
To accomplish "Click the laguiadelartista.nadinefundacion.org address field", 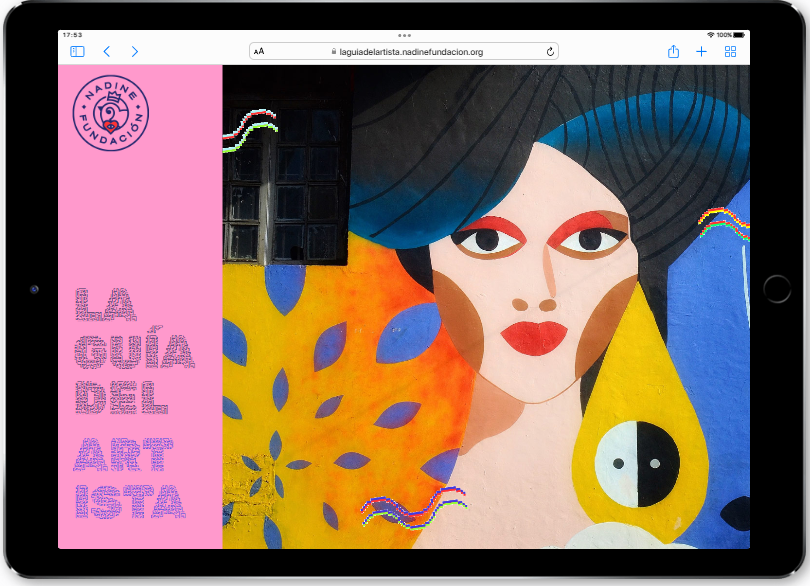I will tap(410, 52).
